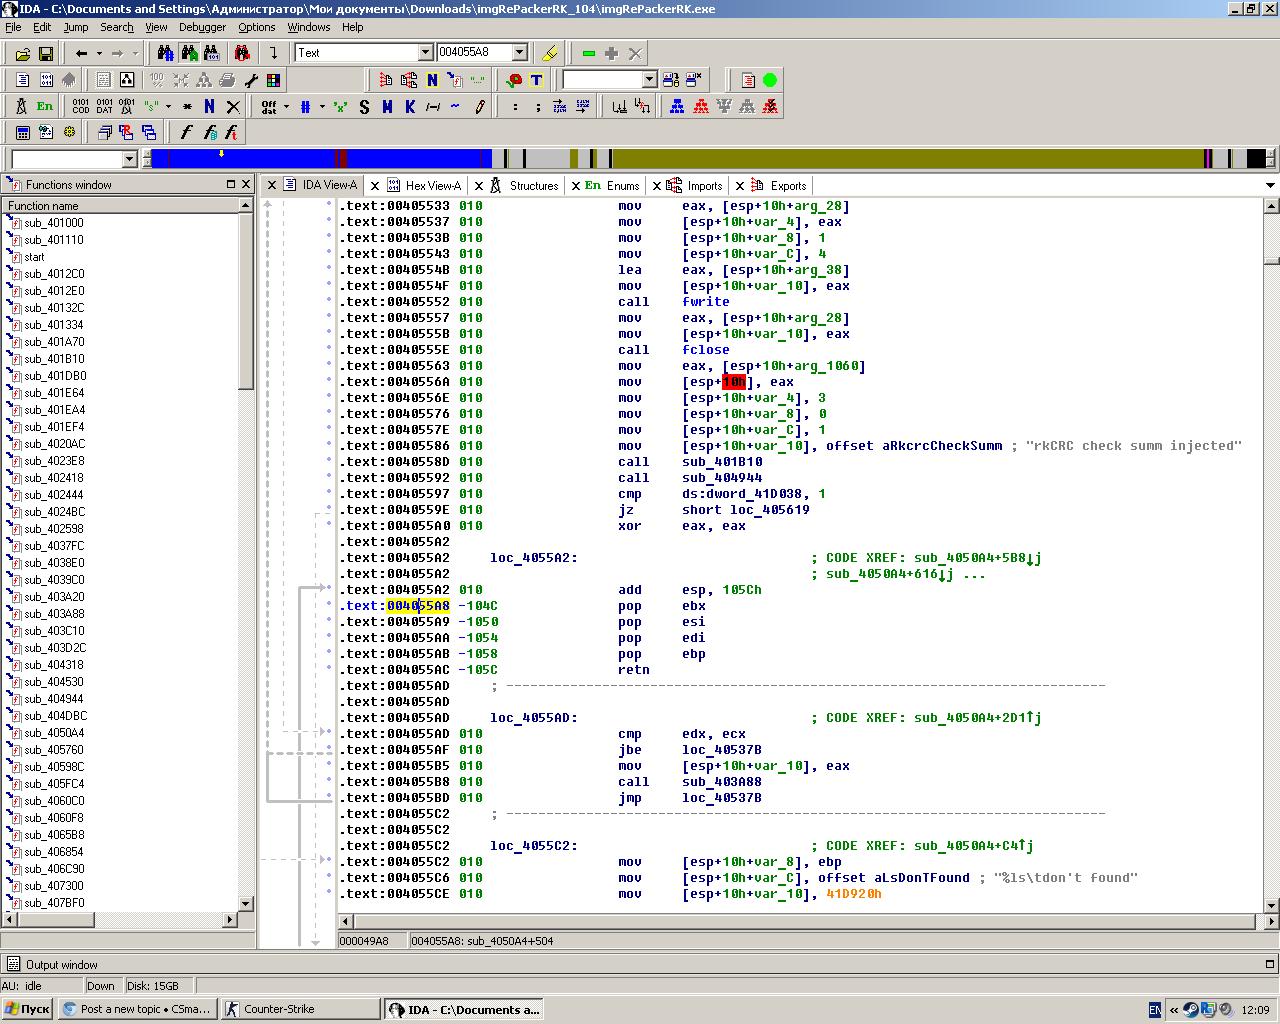Screen dimensions: 1280x1024
Task: Click the calculator icon in toolbar
Action: coord(22,132)
